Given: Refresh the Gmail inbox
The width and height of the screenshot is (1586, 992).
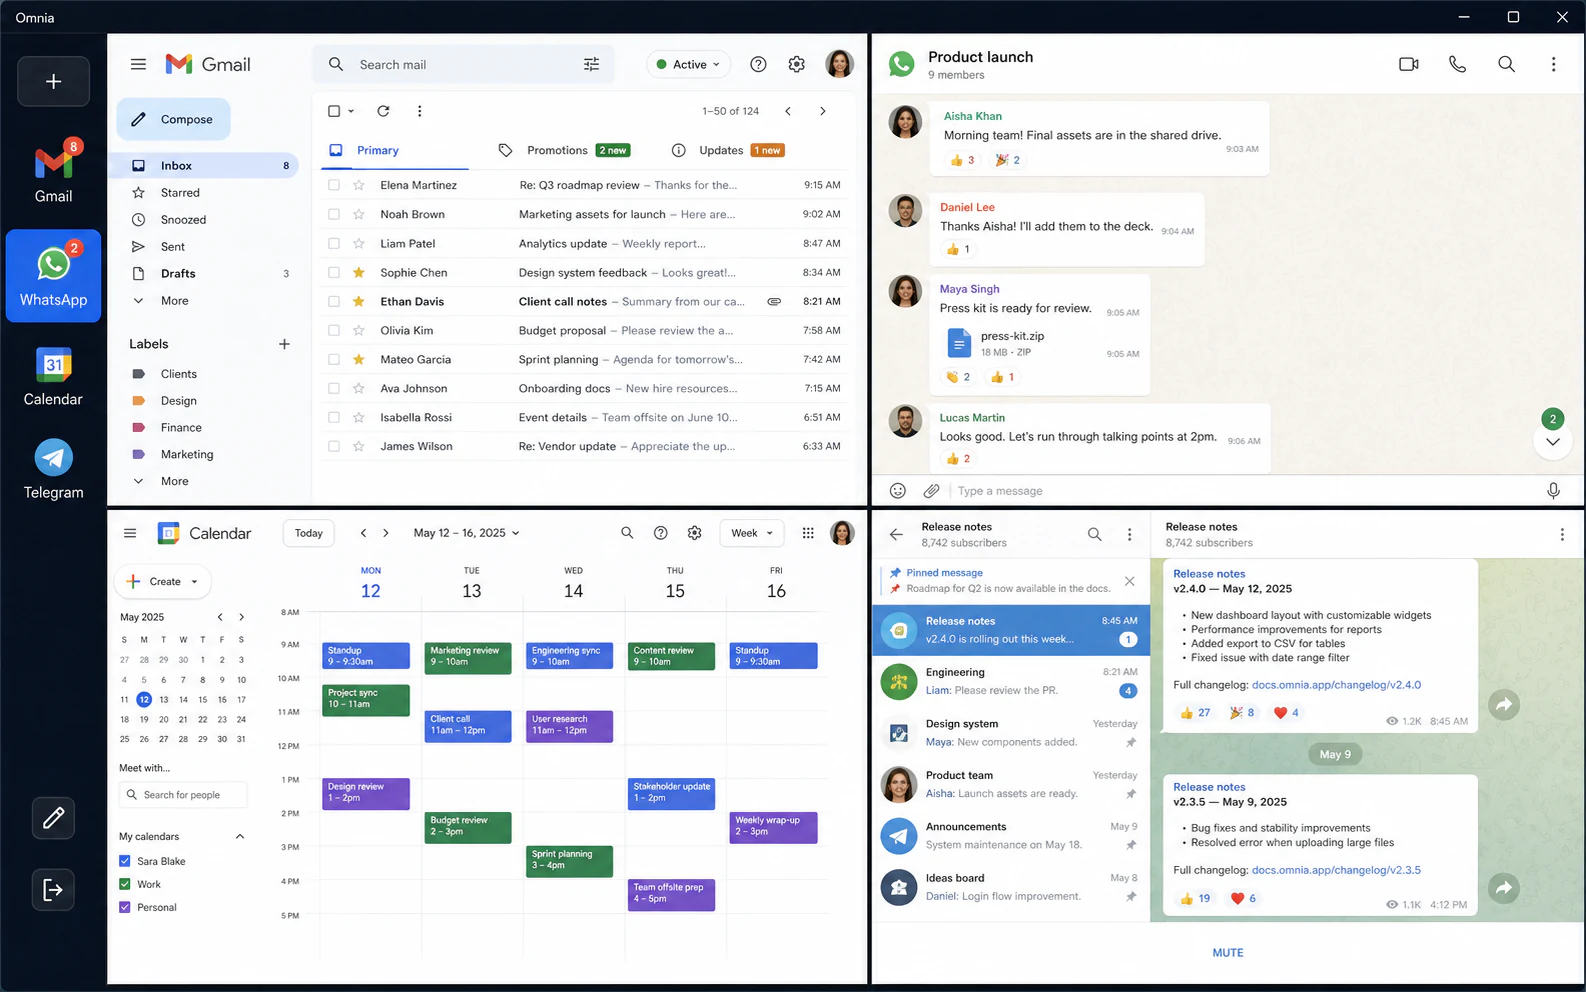Looking at the screenshot, I should [383, 111].
